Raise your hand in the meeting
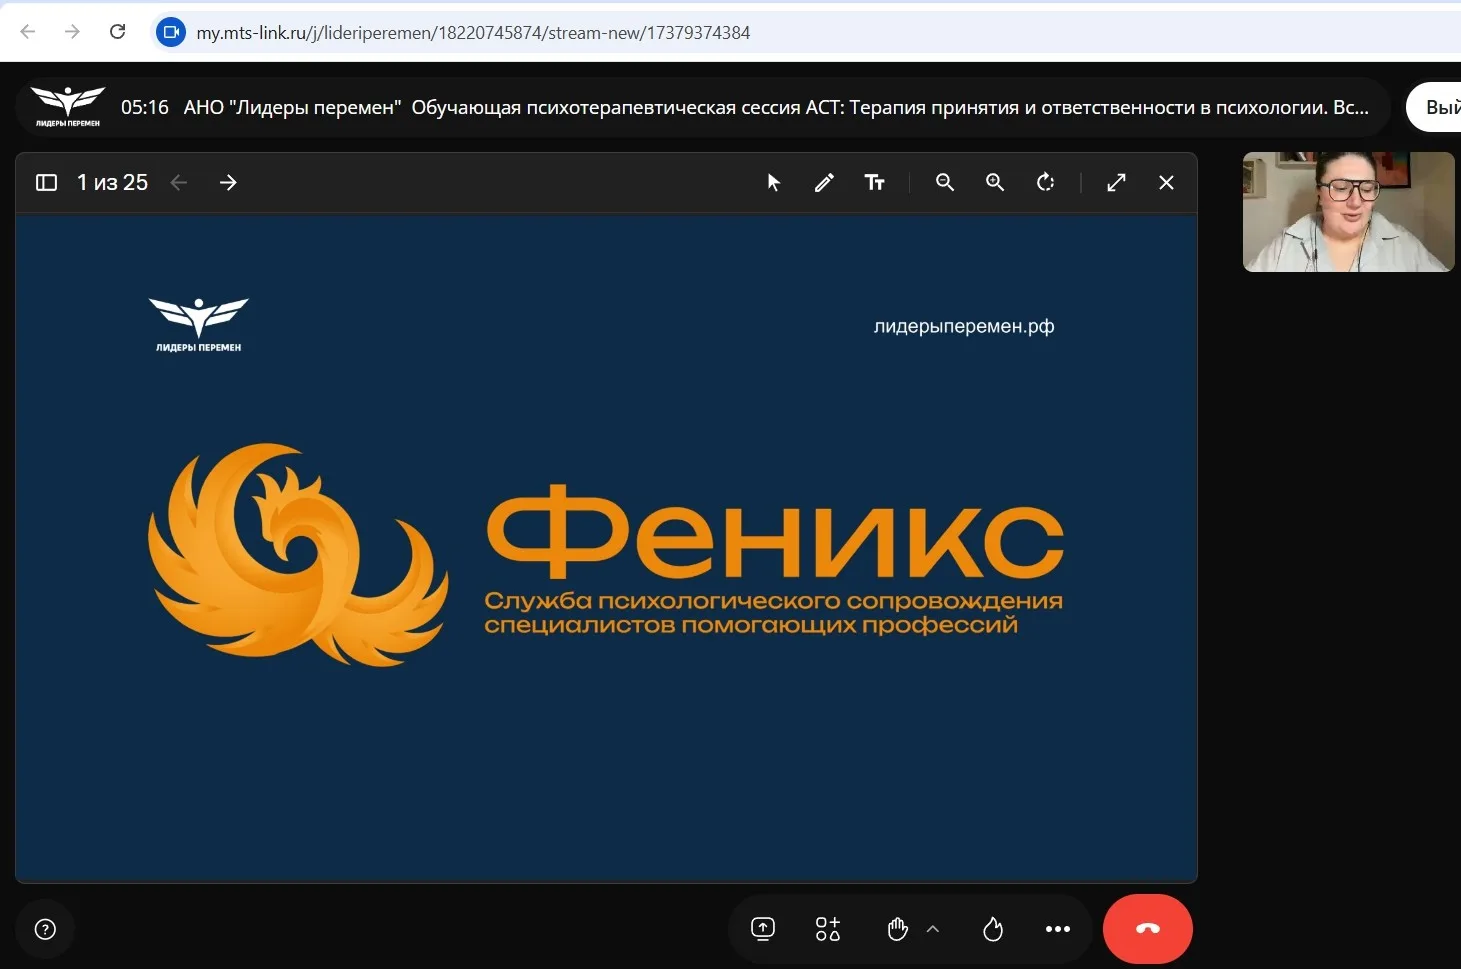 [x=897, y=929]
